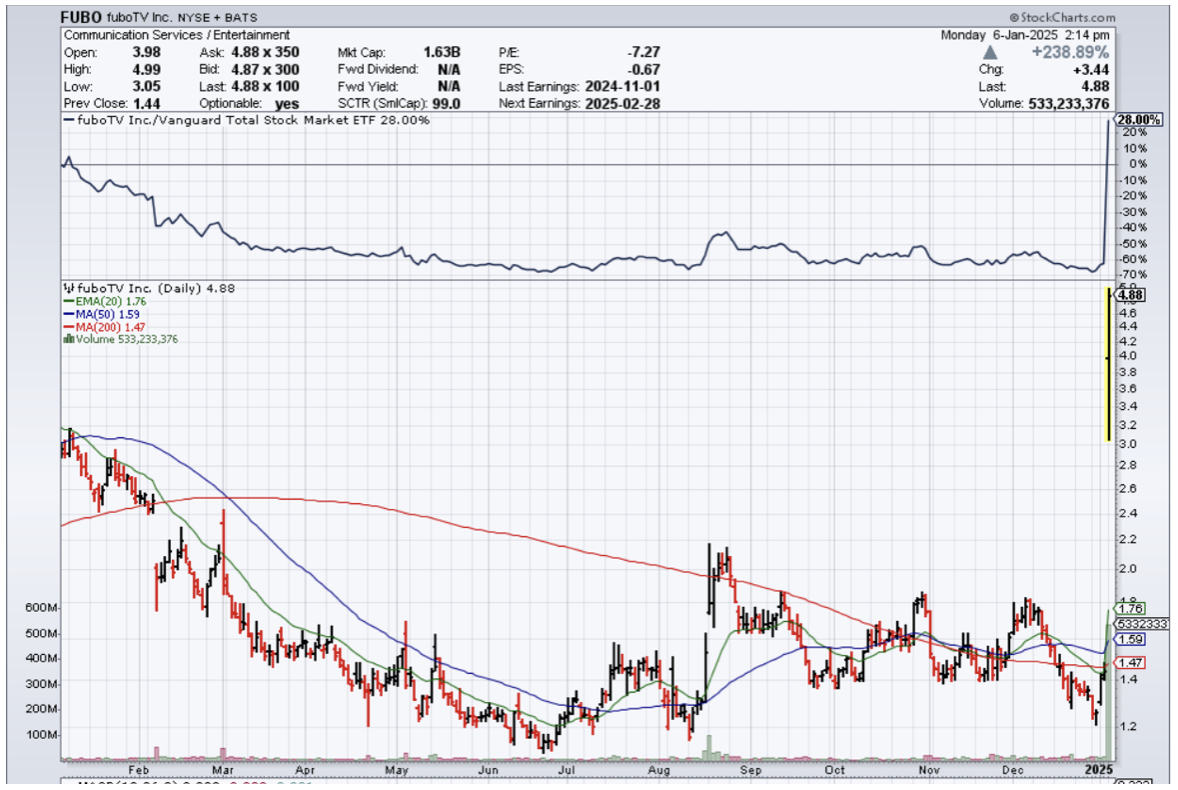This screenshot has height=790, width=1178.
Task: Click the volume bars icon in legend
Action: coord(67,339)
